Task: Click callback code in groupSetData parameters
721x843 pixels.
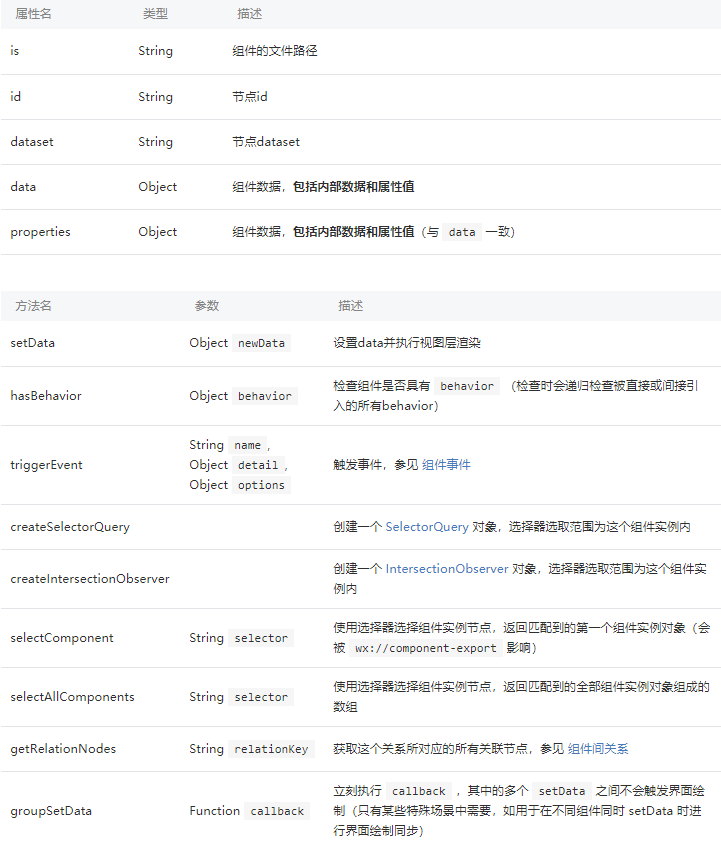Action: (277, 811)
